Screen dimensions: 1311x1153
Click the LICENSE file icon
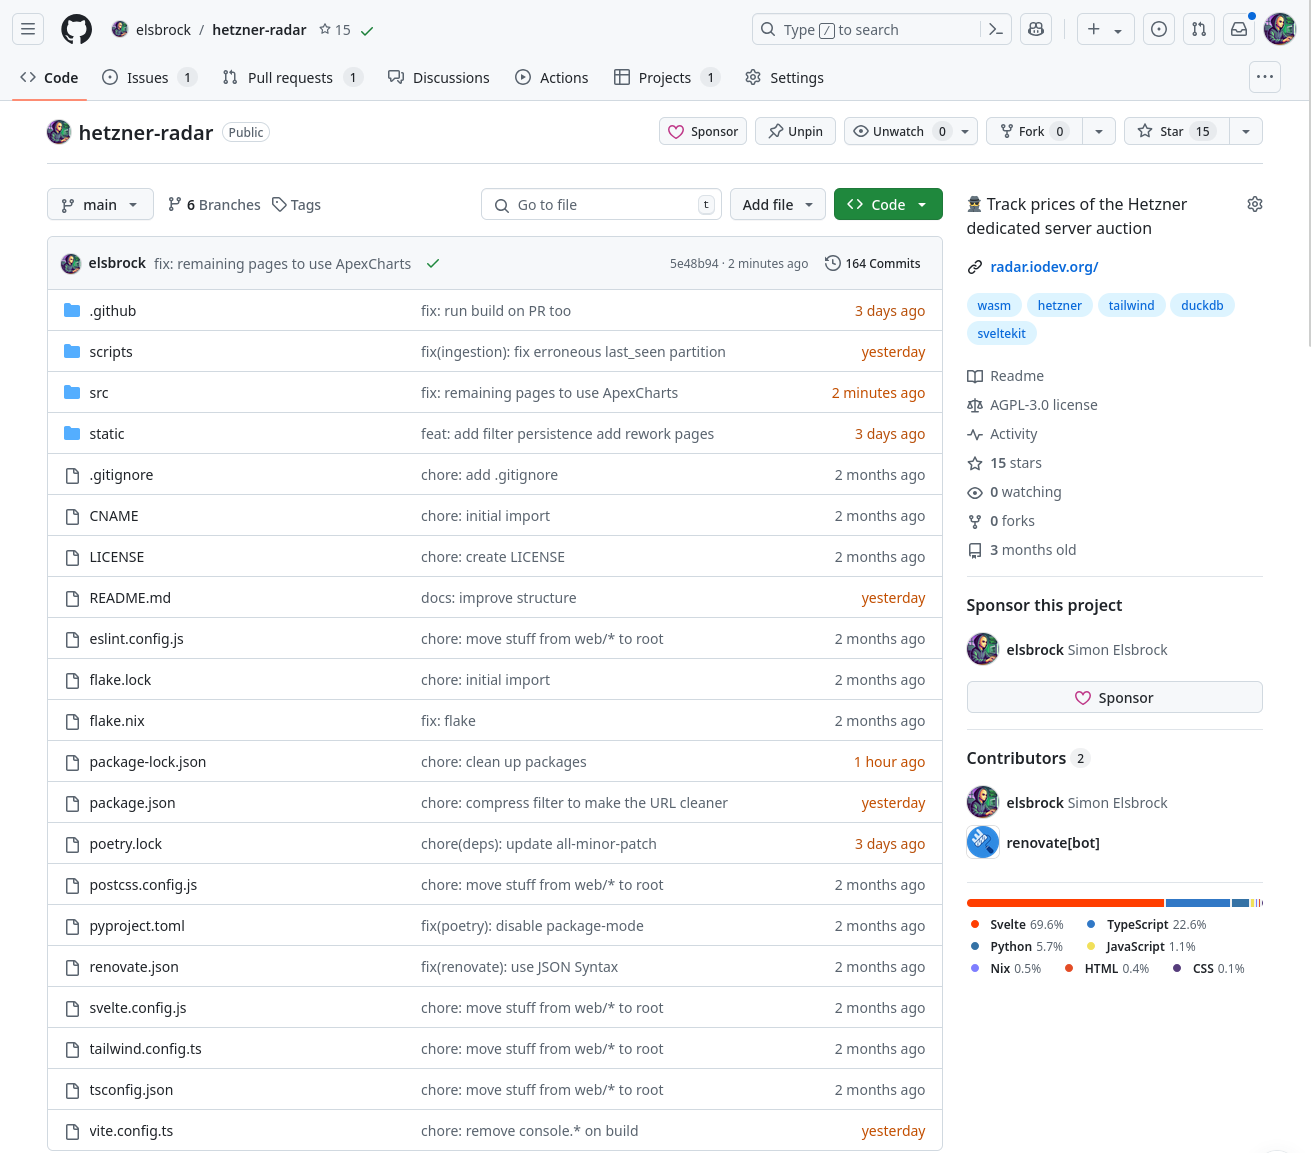pos(72,557)
